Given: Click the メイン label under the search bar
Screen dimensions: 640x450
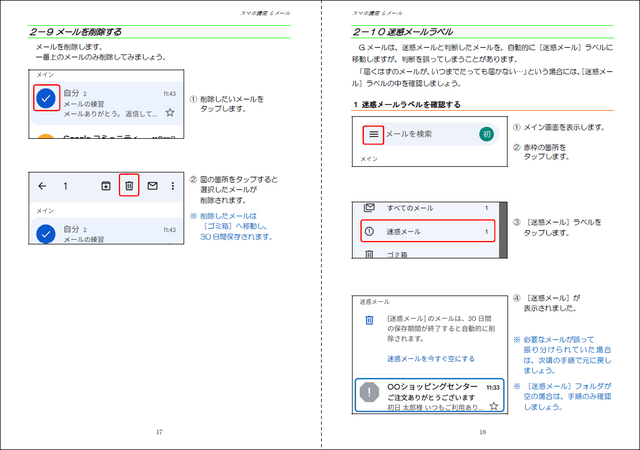Looking at the screenshot, I should [x=369, y=159].
